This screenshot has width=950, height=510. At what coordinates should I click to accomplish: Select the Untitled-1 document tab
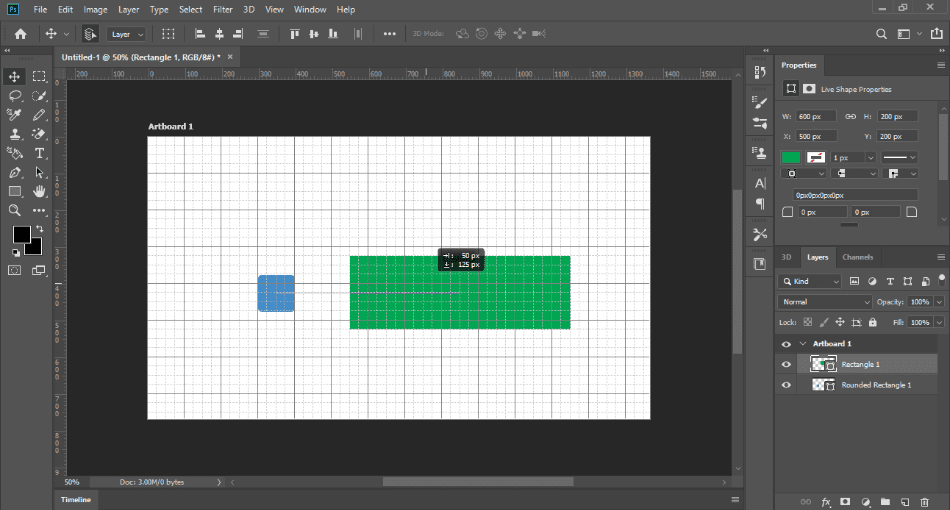pyautogui.click(x=141, y=57)
